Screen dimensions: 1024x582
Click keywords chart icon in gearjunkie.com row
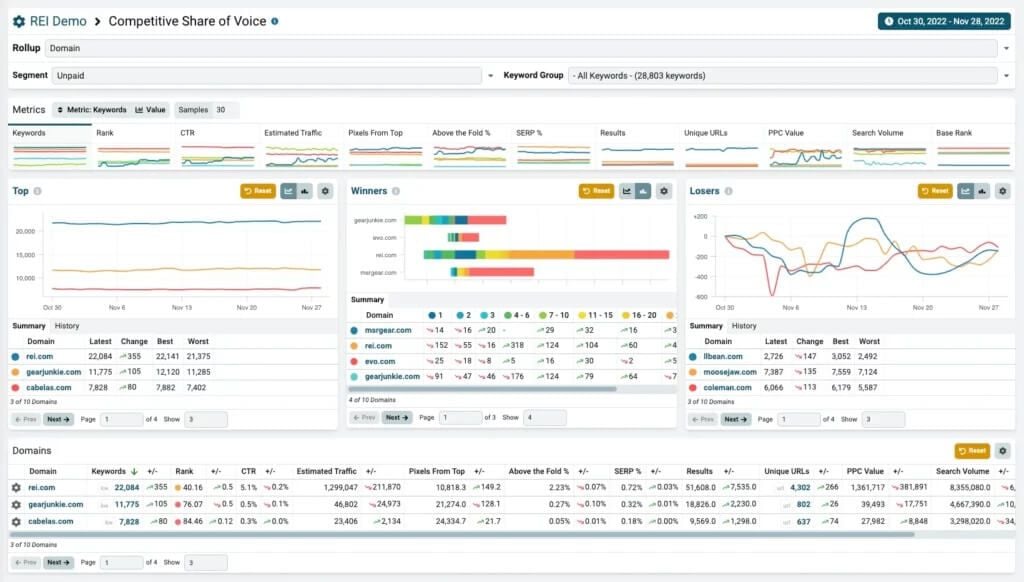click(x=104, y=505)
